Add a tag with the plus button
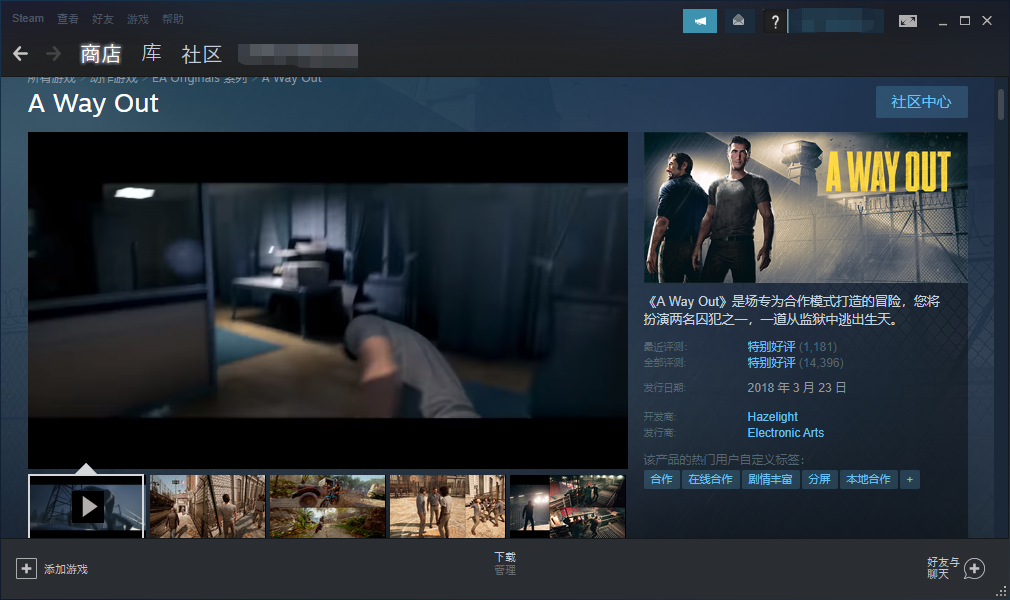Image resolution: width=1010 pixels, height=600 pixels. [x=910, y=479]
